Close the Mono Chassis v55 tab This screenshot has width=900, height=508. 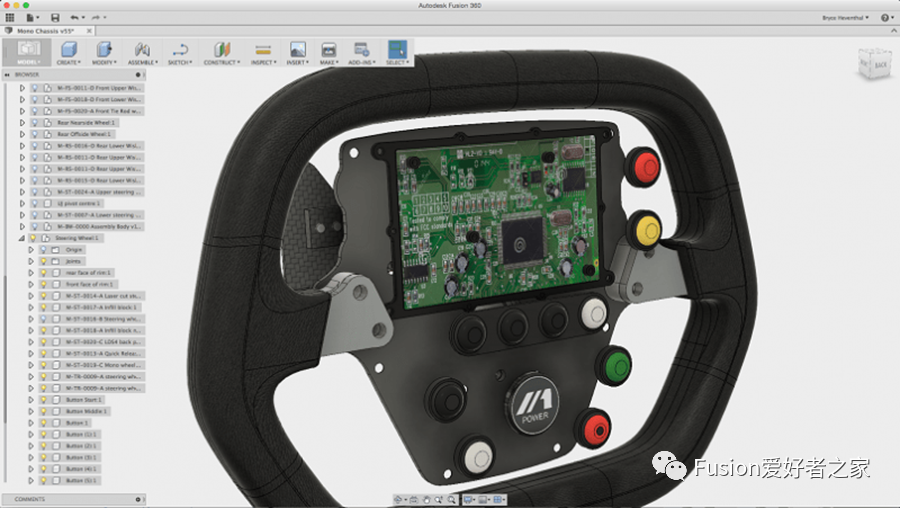[x=89, y=31]
